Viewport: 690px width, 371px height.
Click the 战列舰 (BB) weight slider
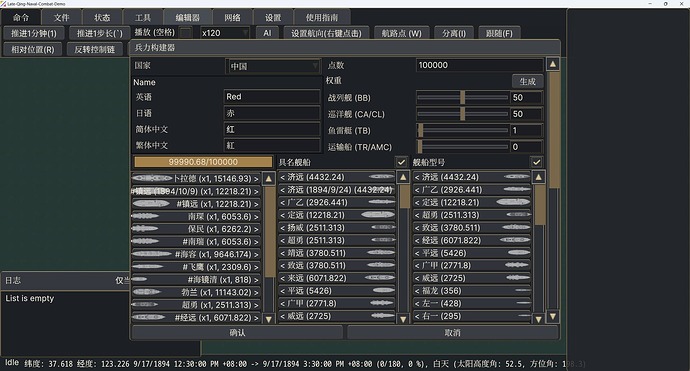coord(462,98)
